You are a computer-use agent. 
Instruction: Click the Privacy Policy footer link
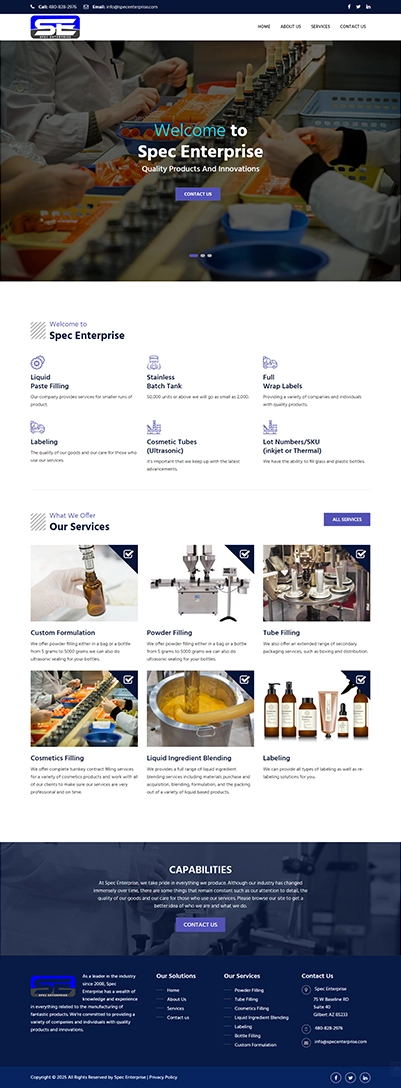click(163, 1077)
